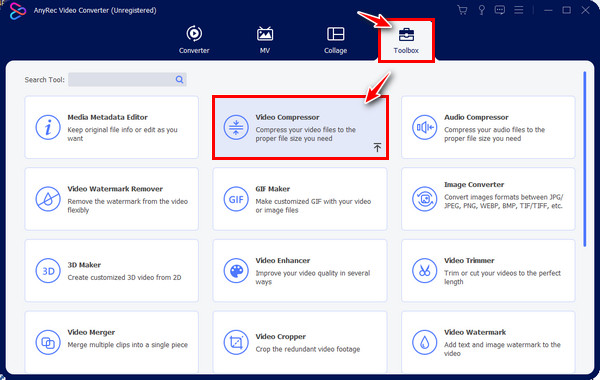Click the 3D Maker icon

coord(48,271)
